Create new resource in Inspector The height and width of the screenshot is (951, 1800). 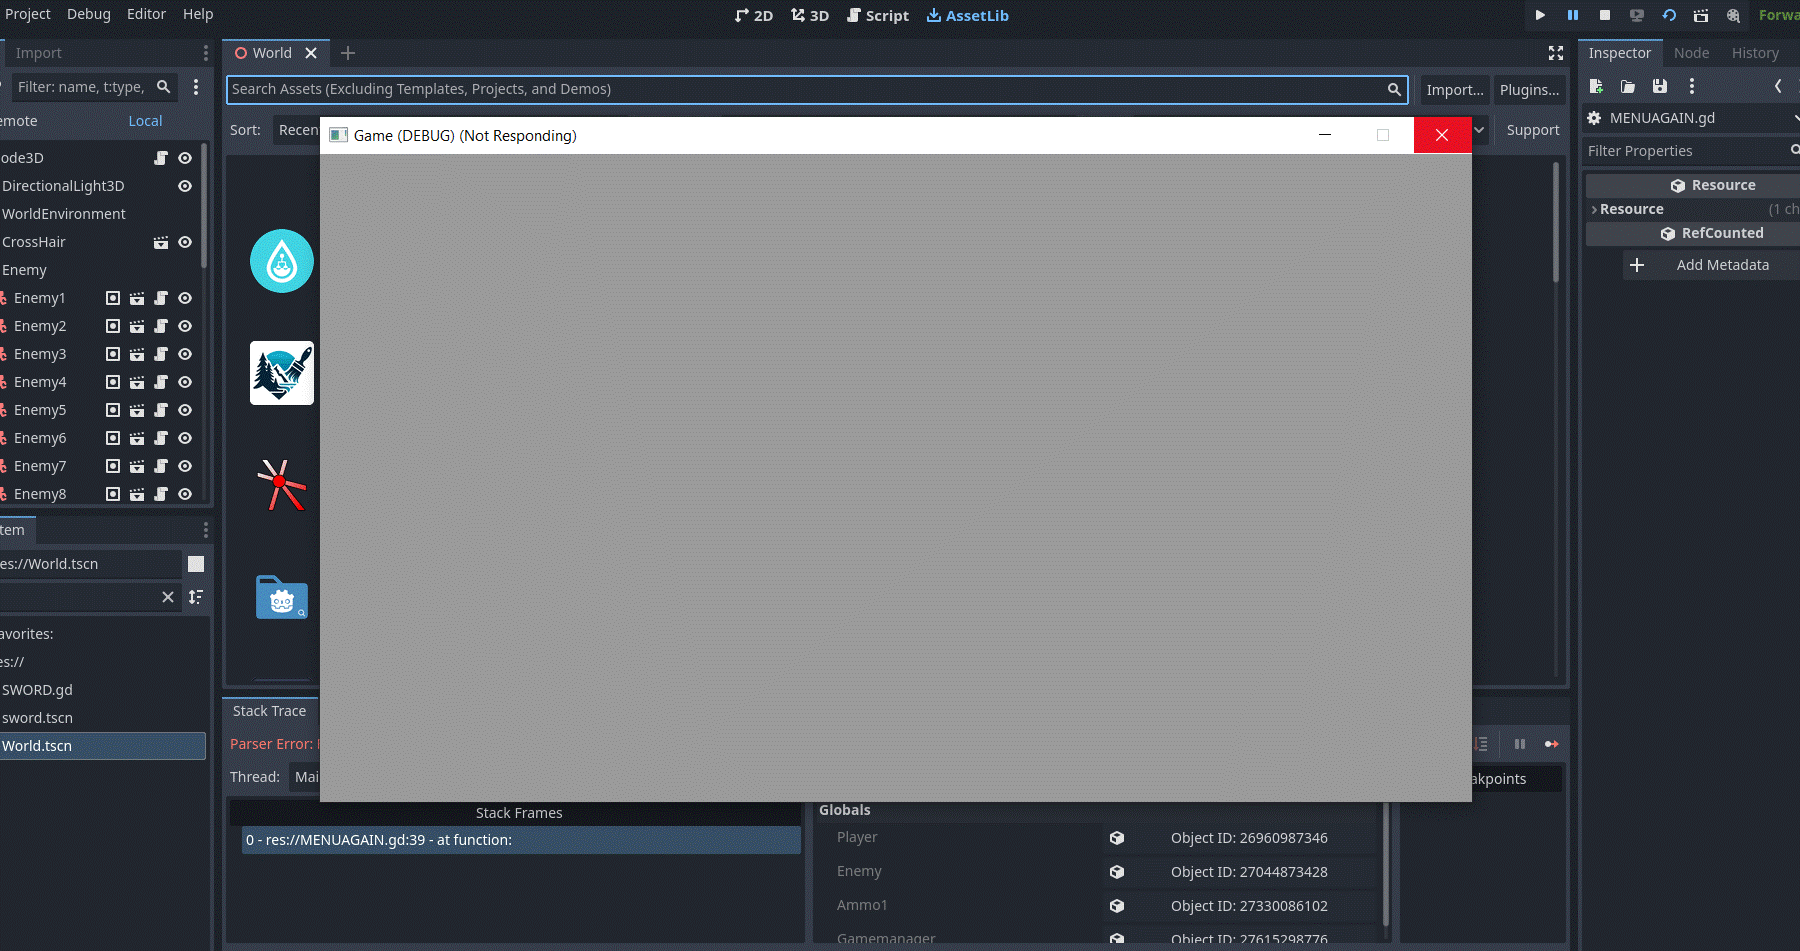point(1596,86)
